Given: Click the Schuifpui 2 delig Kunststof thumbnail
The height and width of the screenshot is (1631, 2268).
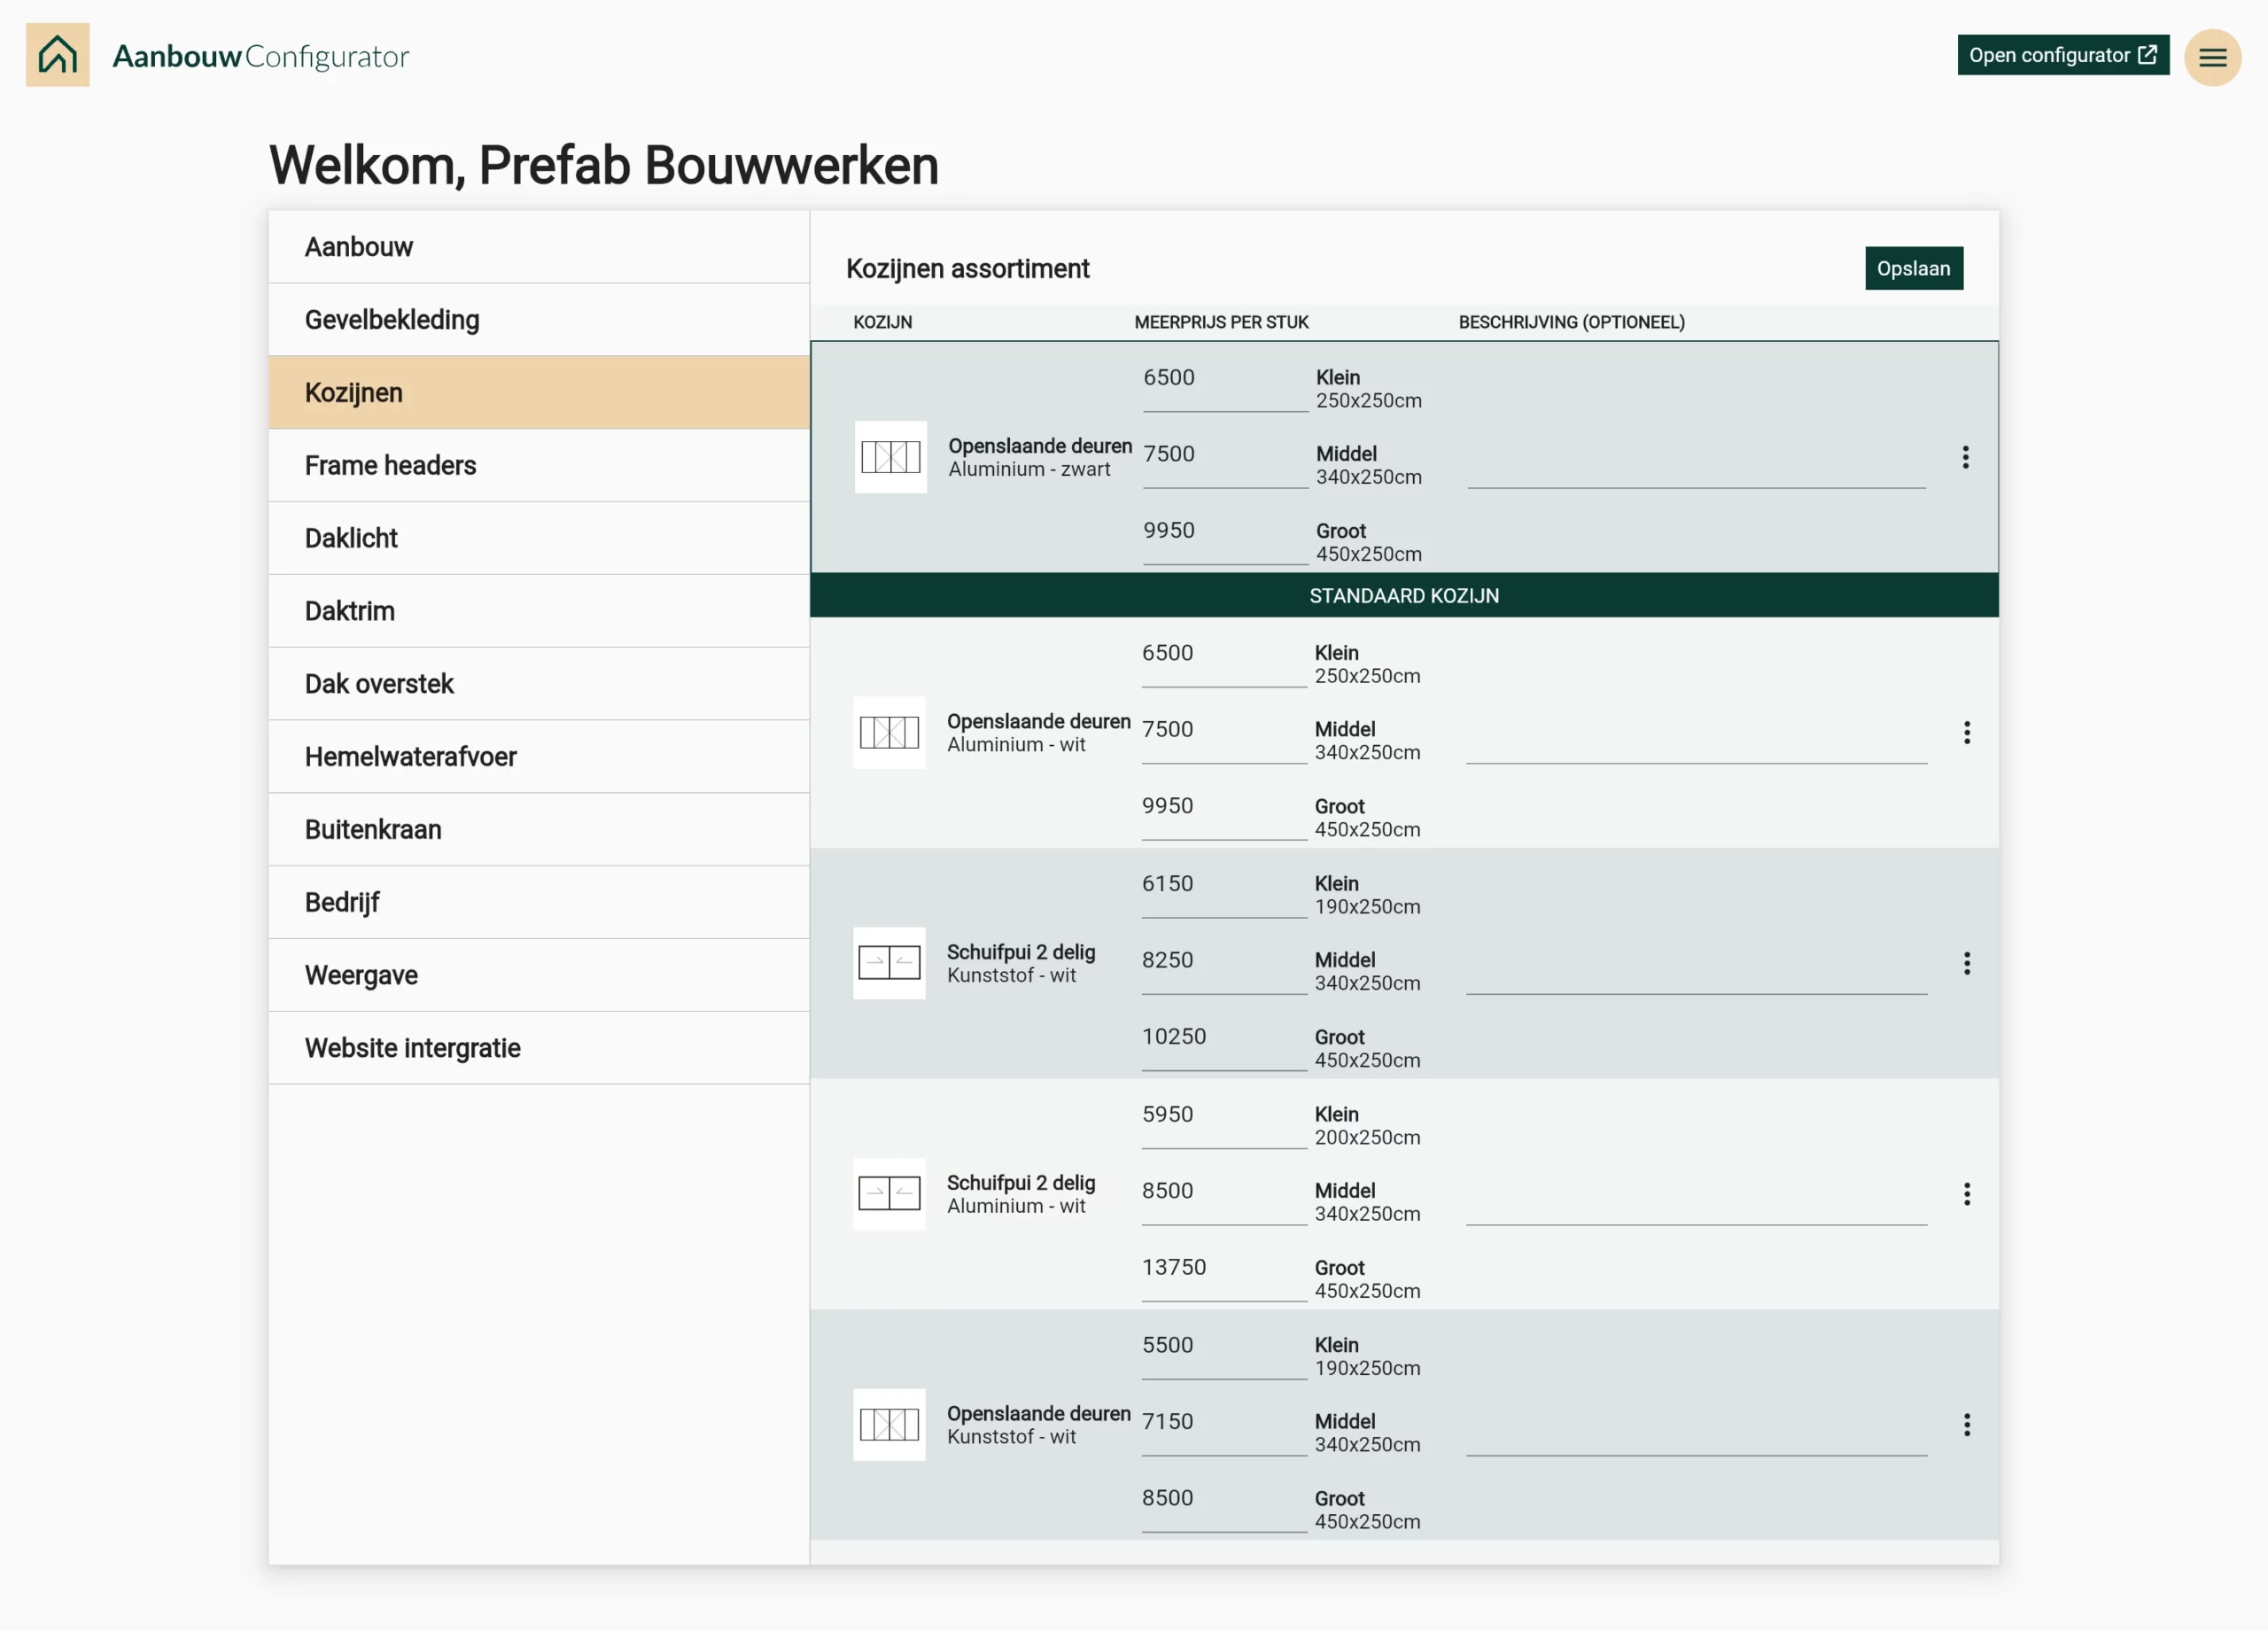Looking at the screenshot, I should (889, 963).
